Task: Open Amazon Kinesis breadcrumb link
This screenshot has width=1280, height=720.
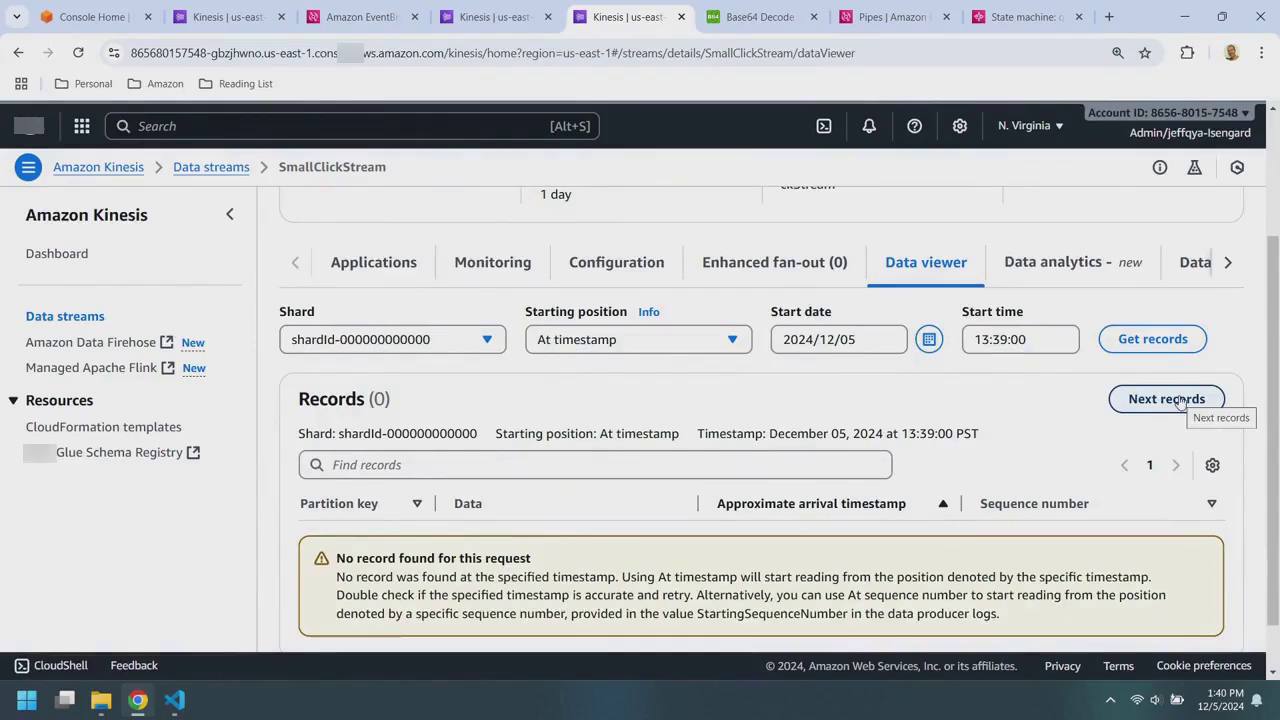Action: coord(98,167)
